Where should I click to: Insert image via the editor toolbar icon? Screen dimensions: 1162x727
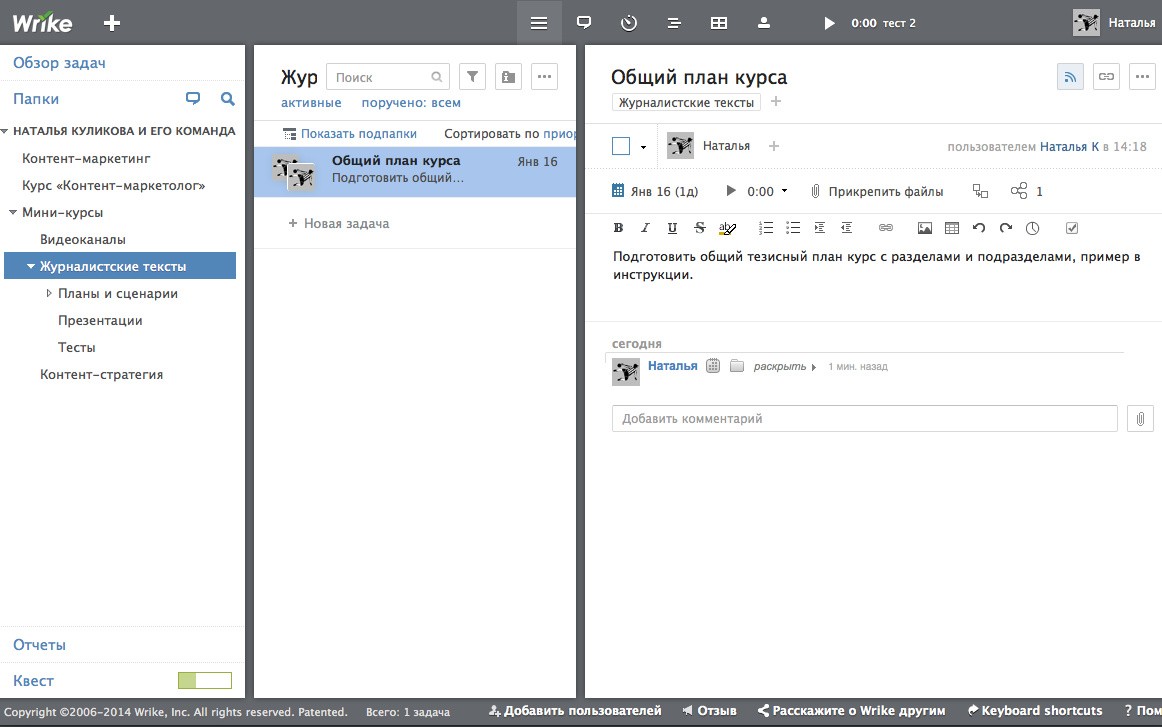(924, 228)
